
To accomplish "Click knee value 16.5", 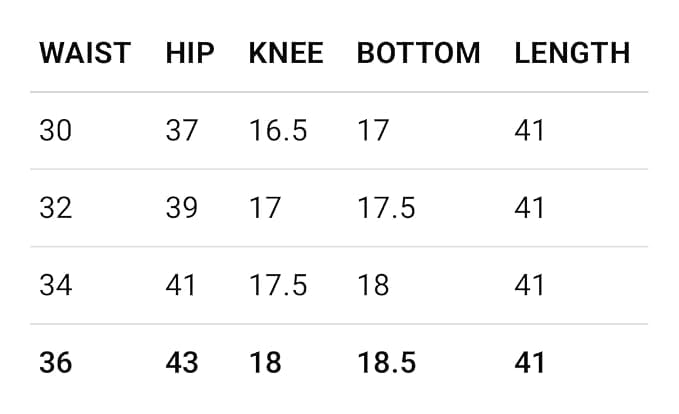I will point(278,130).
